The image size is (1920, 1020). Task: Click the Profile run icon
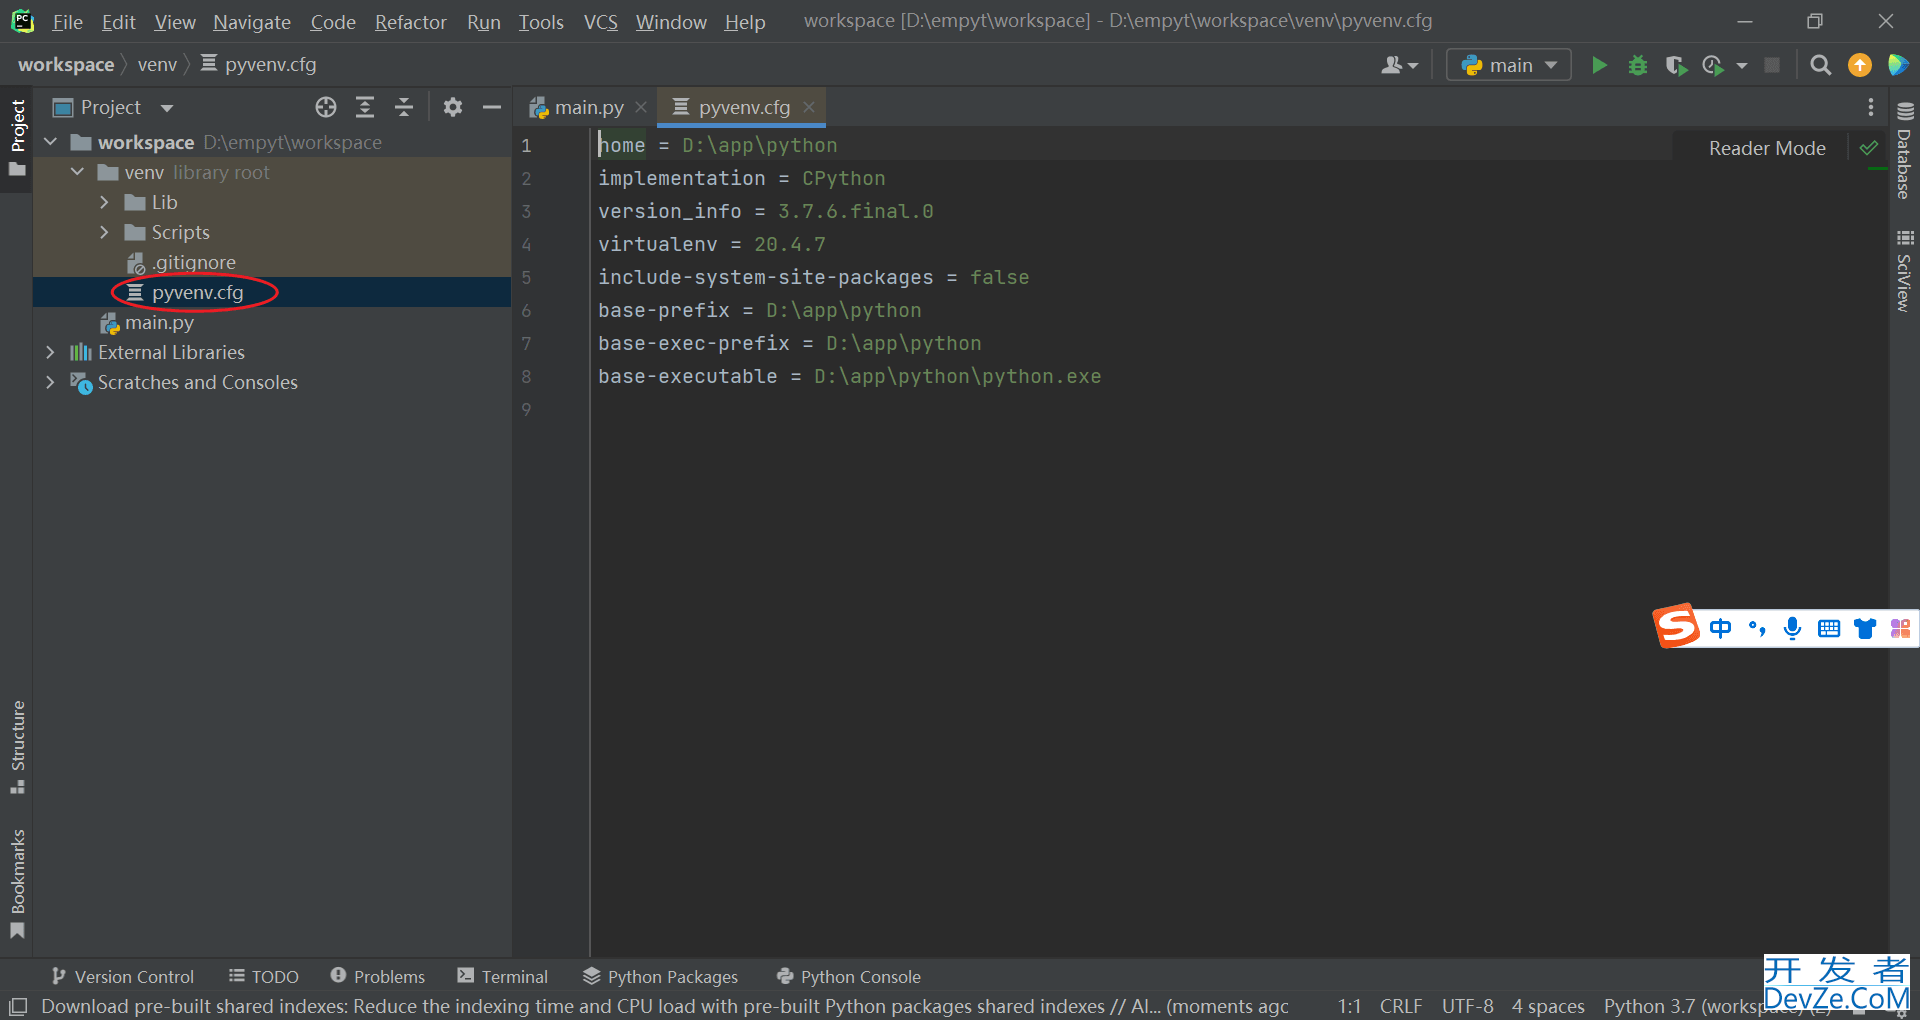1713,65
